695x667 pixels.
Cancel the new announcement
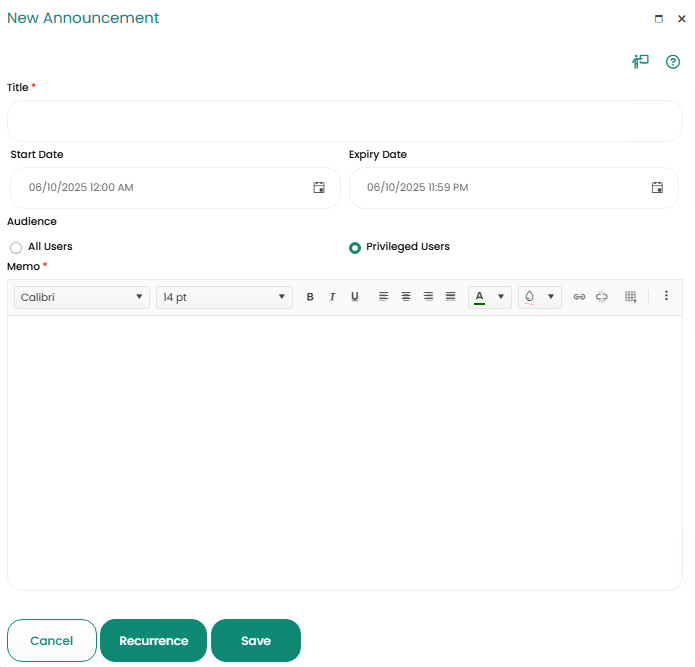click(52, 641)
